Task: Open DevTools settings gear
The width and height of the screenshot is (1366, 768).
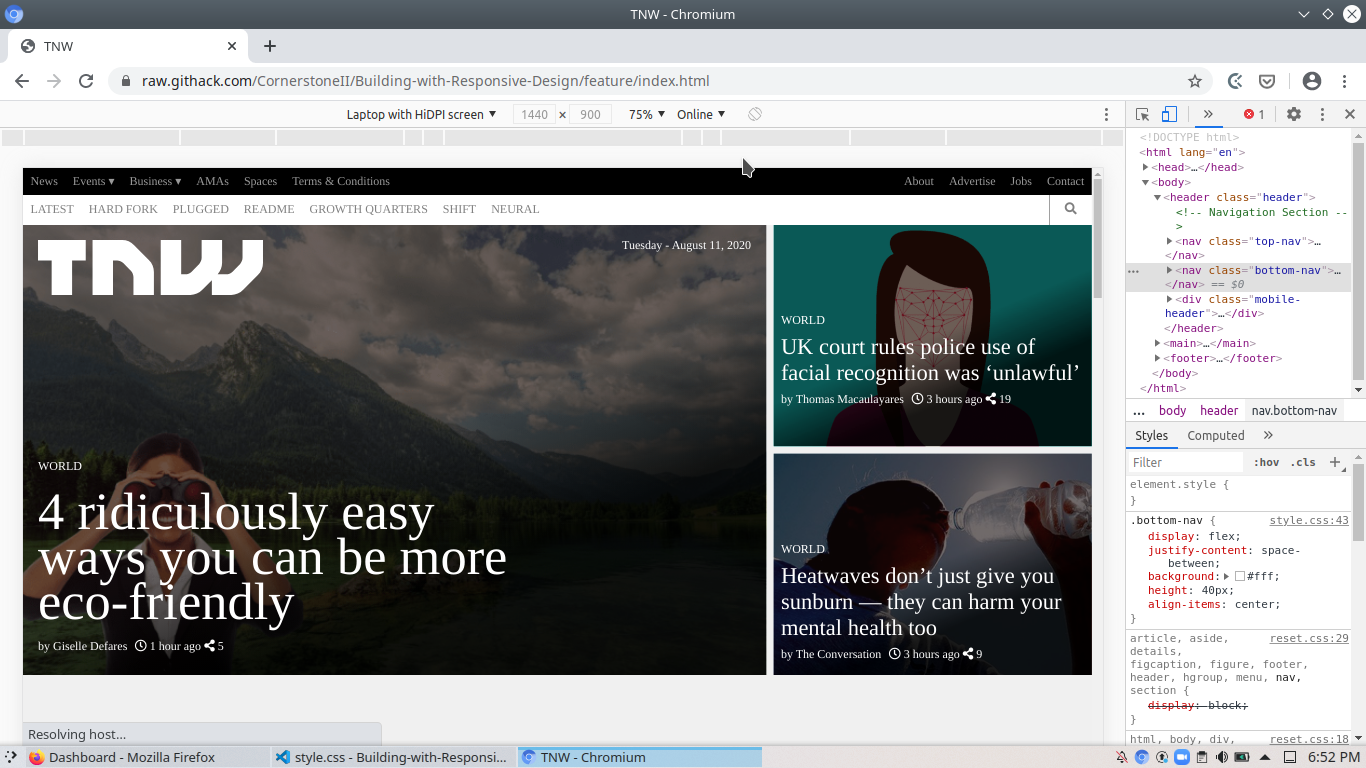Action: pyautogui.click(x=1294, y=114)
